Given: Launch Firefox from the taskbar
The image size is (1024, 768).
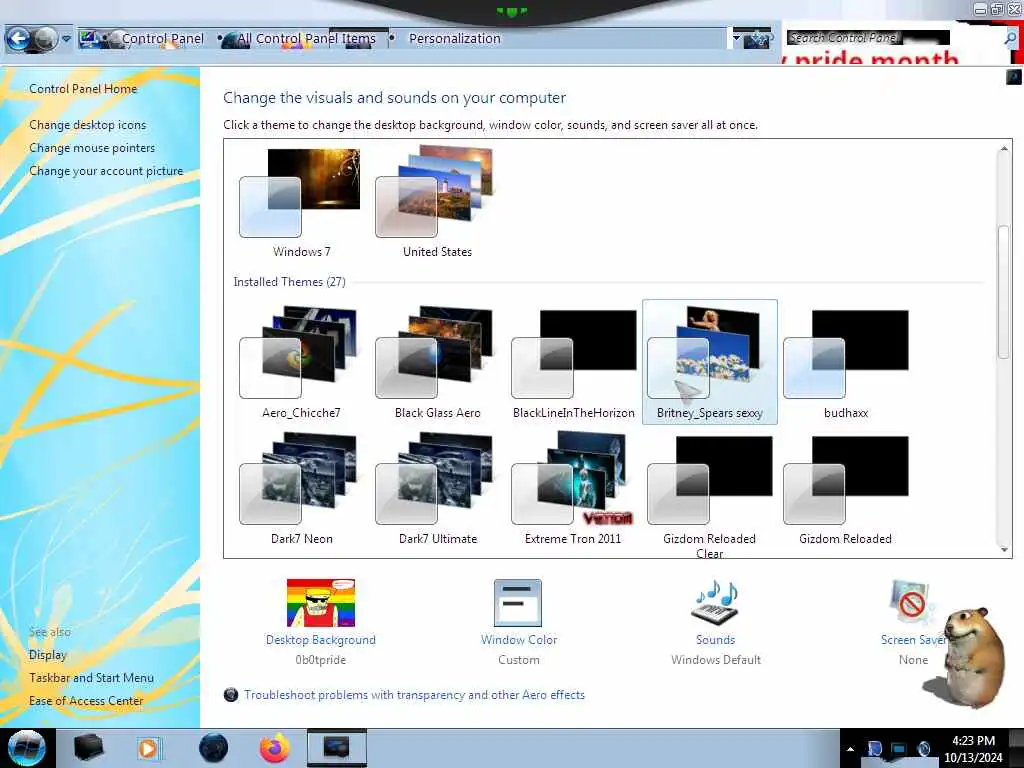Looking at the screenshot, I should (275, 748).
